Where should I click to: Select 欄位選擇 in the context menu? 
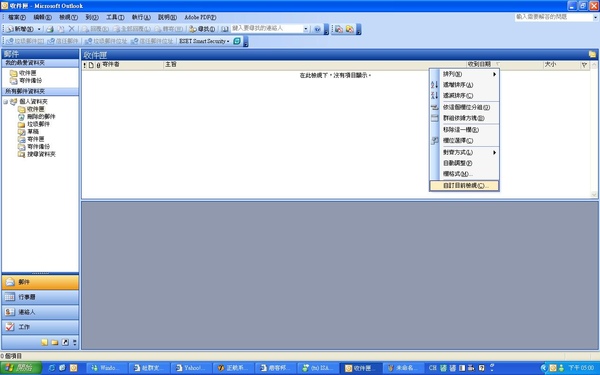(x=464, y=140)
